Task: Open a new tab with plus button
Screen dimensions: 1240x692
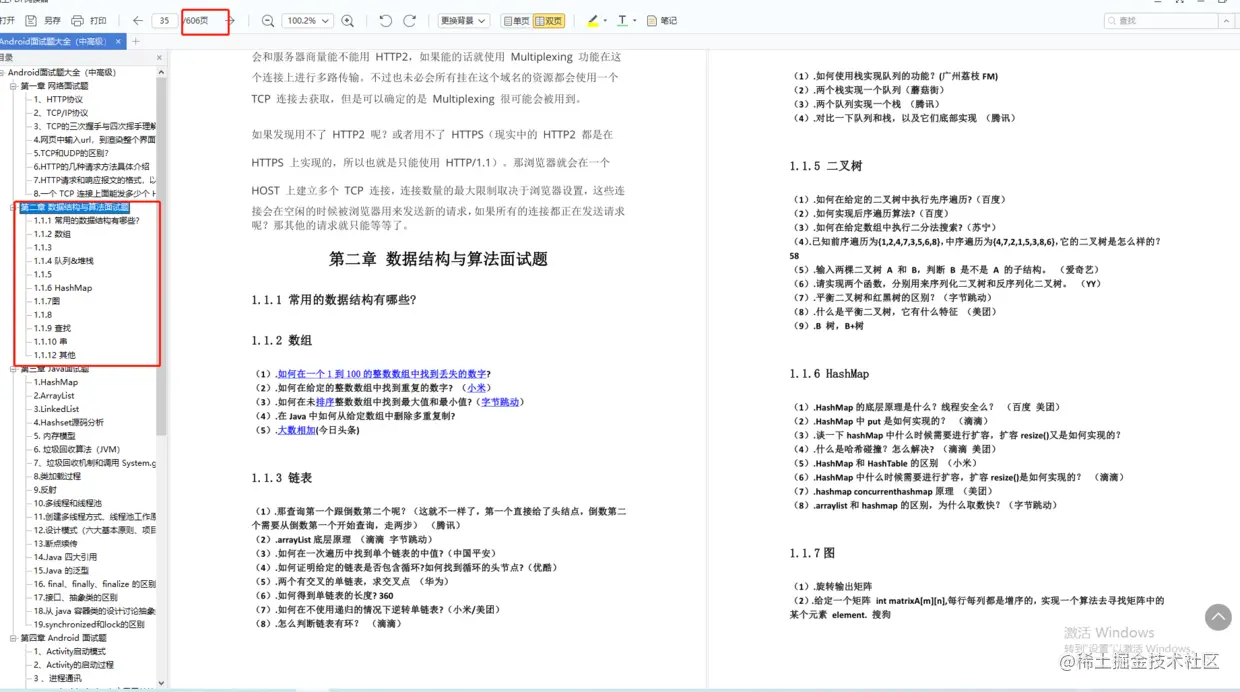Action: click(x=136, y=41)
